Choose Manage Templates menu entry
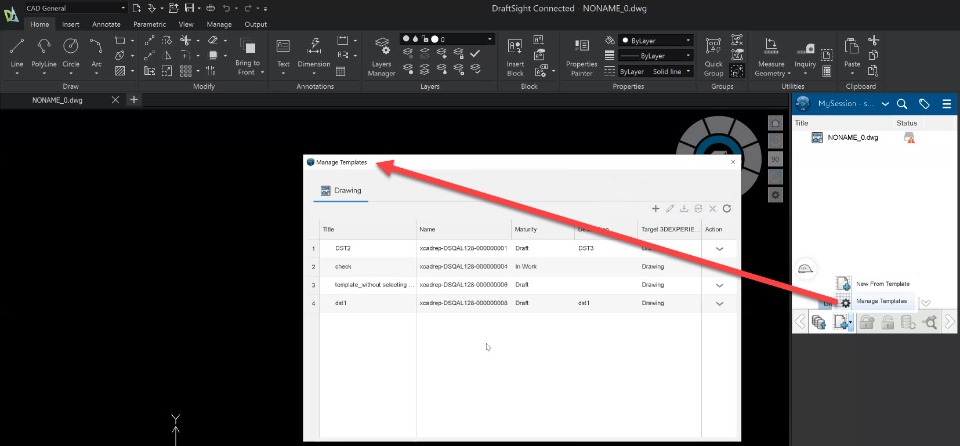The image size is (960, 446). [x=876, y=301]
